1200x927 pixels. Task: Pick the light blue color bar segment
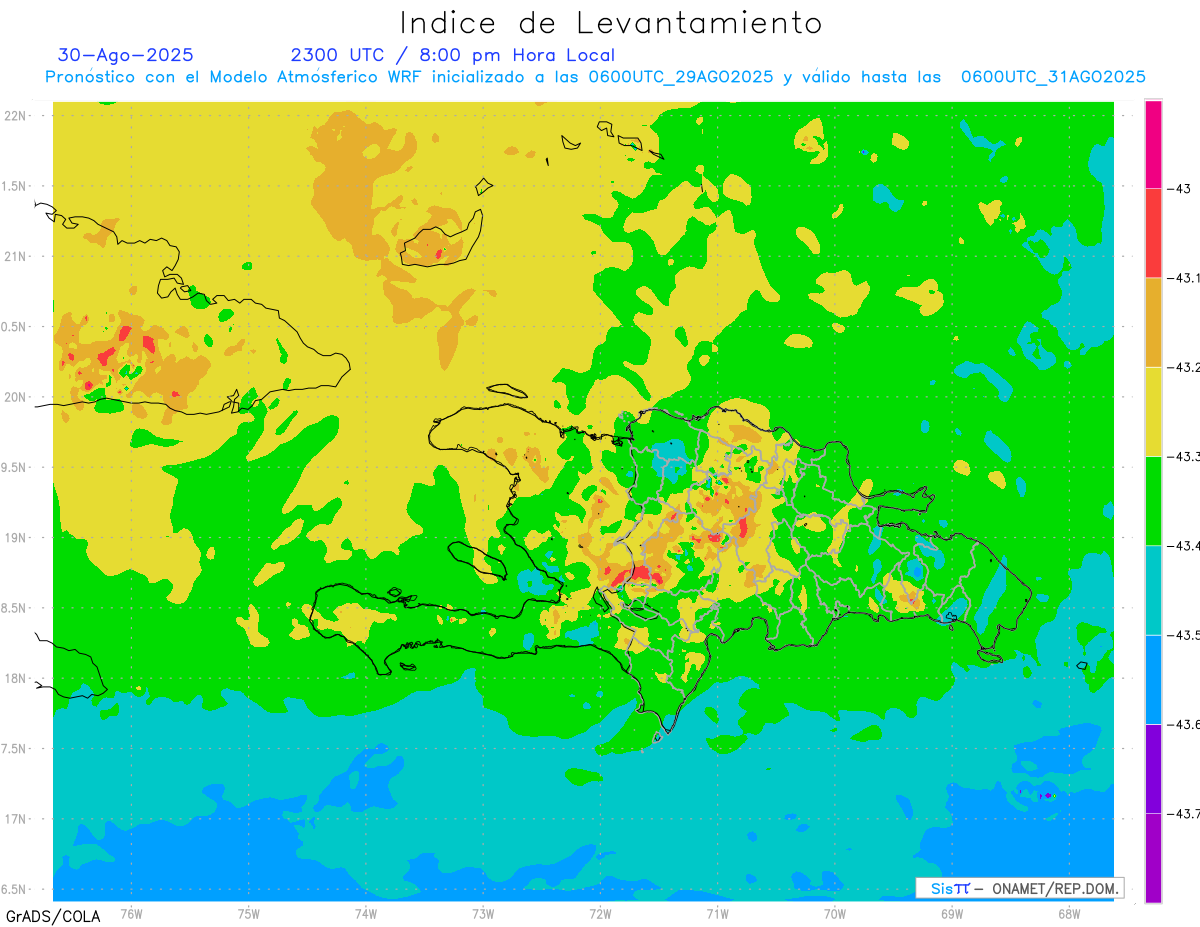point(1153,679)
